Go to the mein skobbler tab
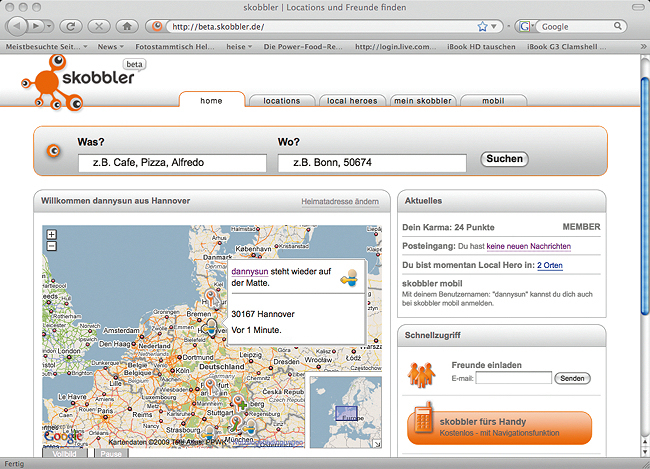The width and height of the screenshot is (650, 469). pyautogui.click(x=423, y=101)
